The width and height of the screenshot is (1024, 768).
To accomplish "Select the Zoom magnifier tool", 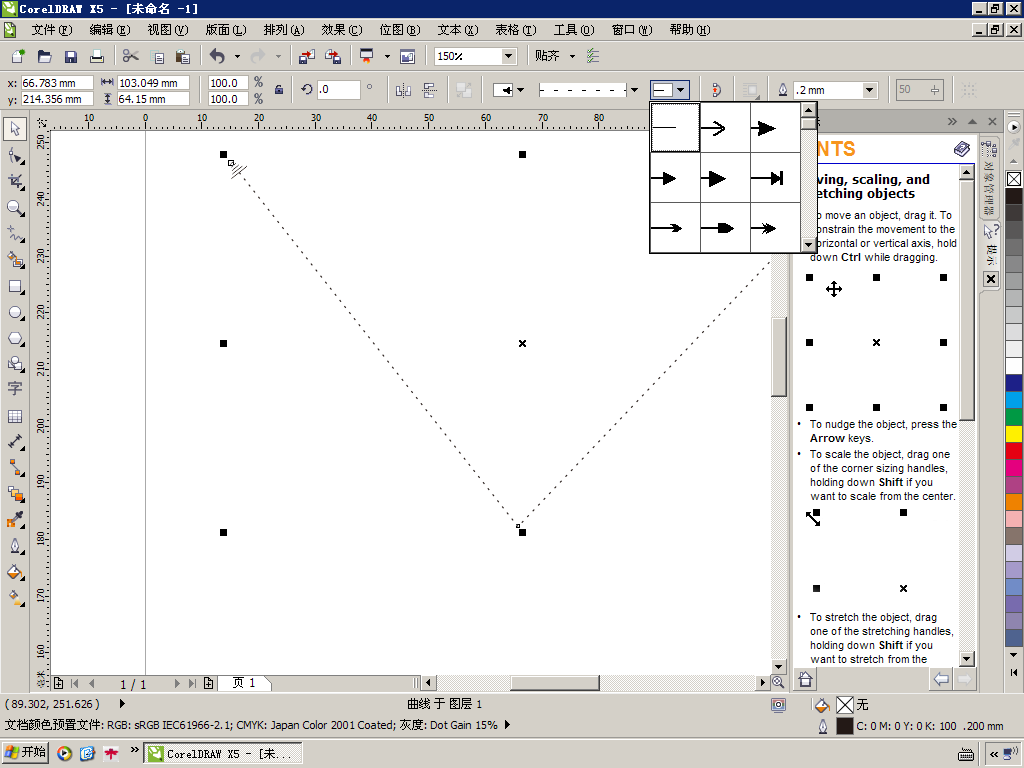I will (x=15, y=208).
